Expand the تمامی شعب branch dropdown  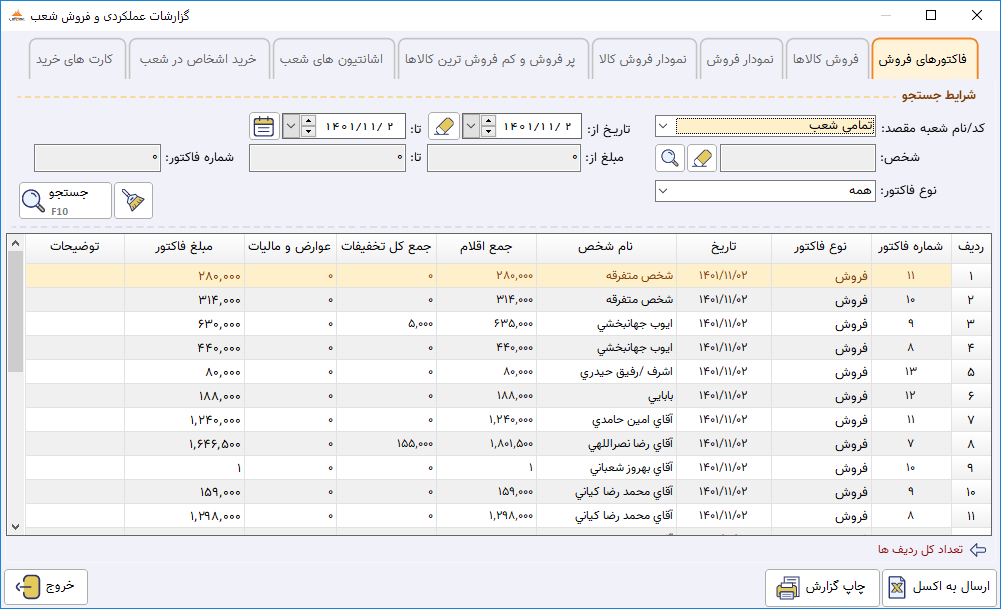tap(663, 126)
